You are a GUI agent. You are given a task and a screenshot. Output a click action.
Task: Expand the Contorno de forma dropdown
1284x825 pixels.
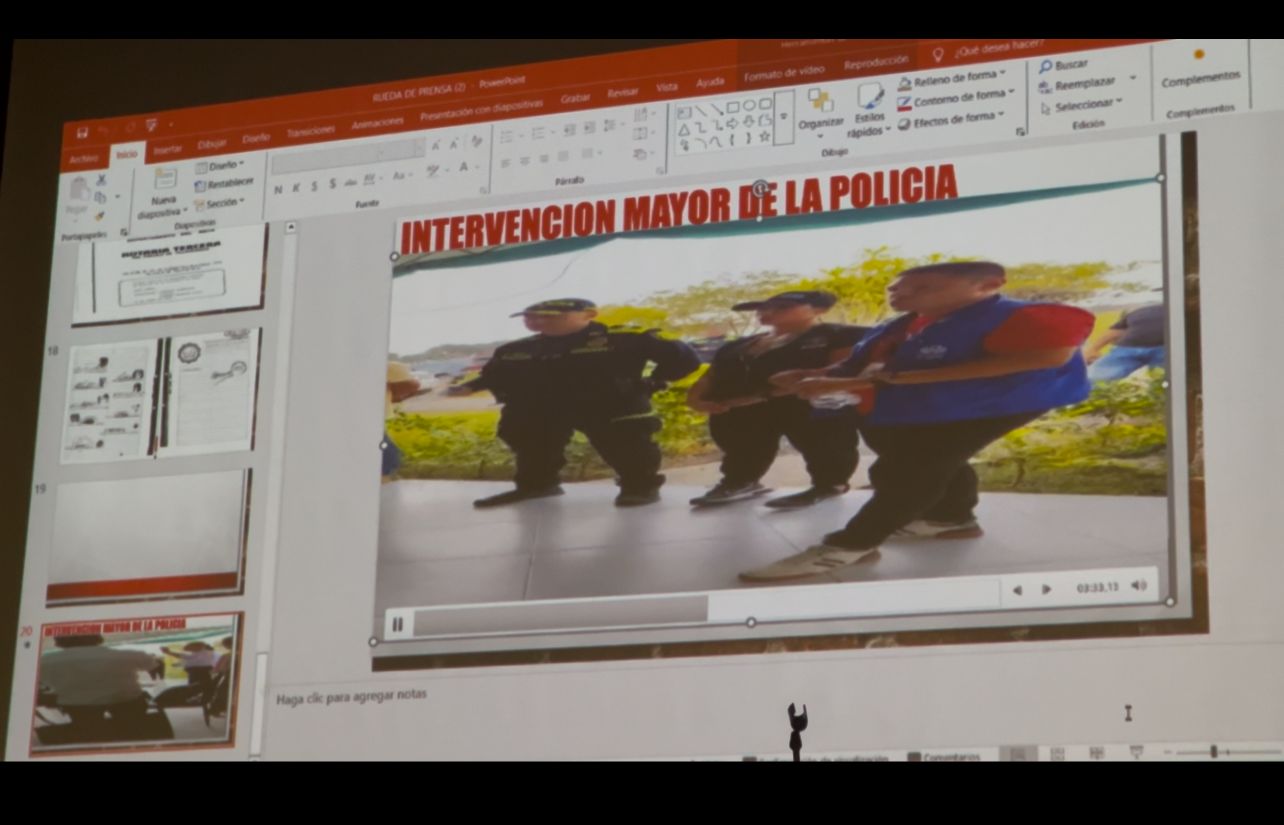(1012, 94)
